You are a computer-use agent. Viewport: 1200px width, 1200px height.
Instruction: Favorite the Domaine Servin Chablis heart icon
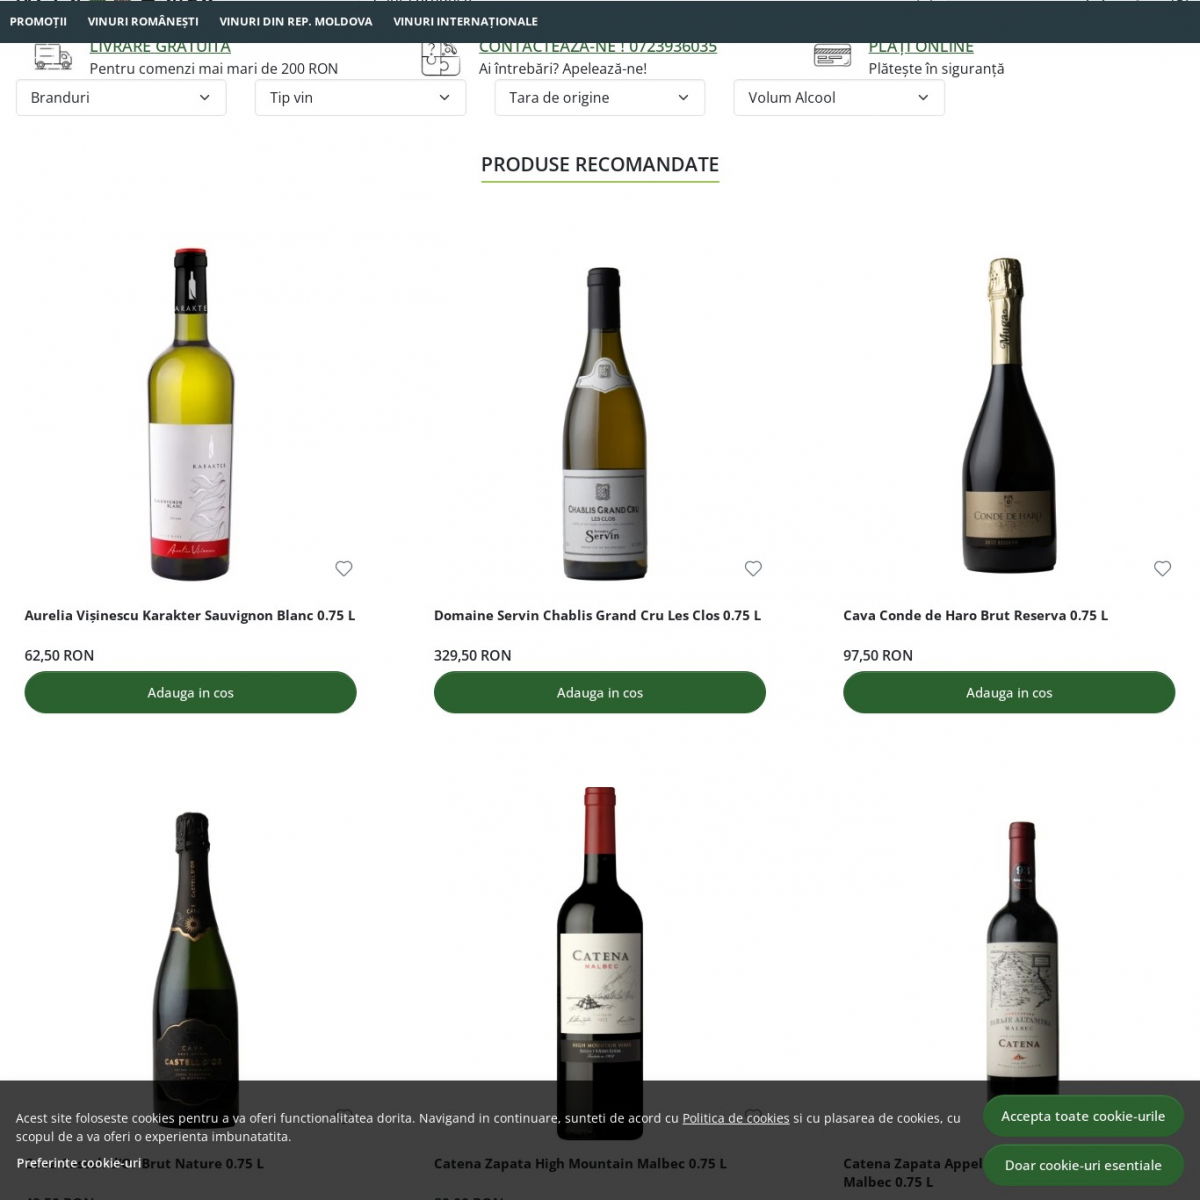tap(753, 568)
